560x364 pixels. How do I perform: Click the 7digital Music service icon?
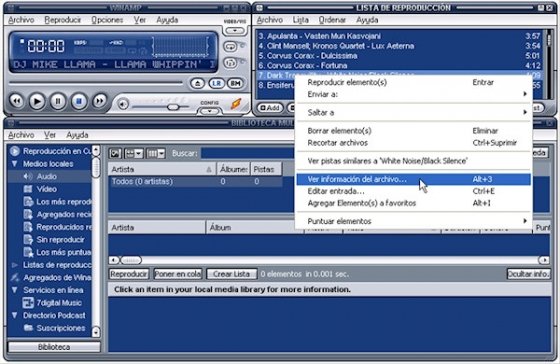click(x=28, y=303)
